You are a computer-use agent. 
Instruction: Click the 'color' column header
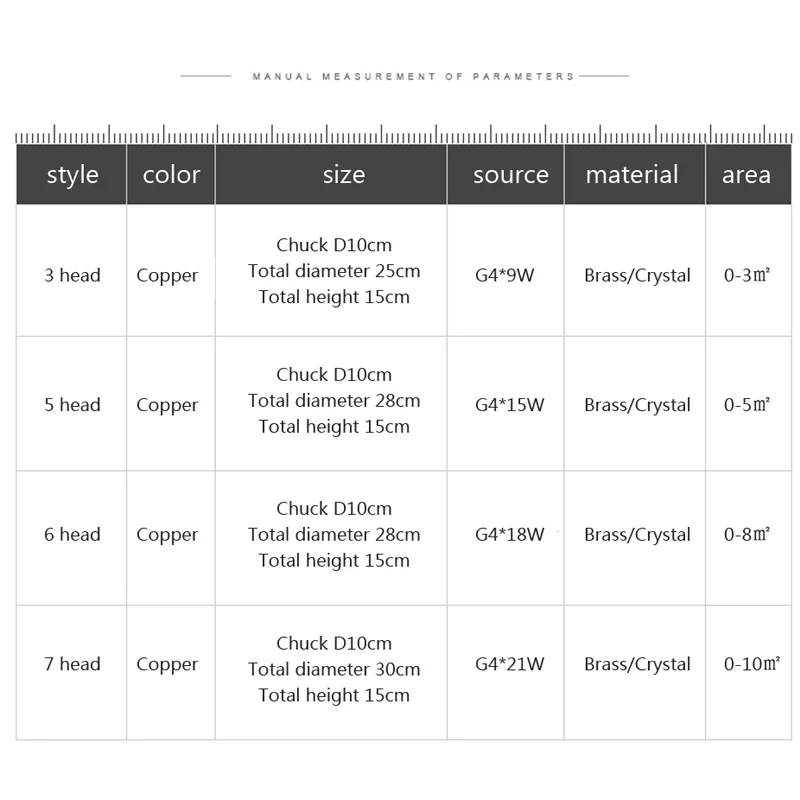171,175
